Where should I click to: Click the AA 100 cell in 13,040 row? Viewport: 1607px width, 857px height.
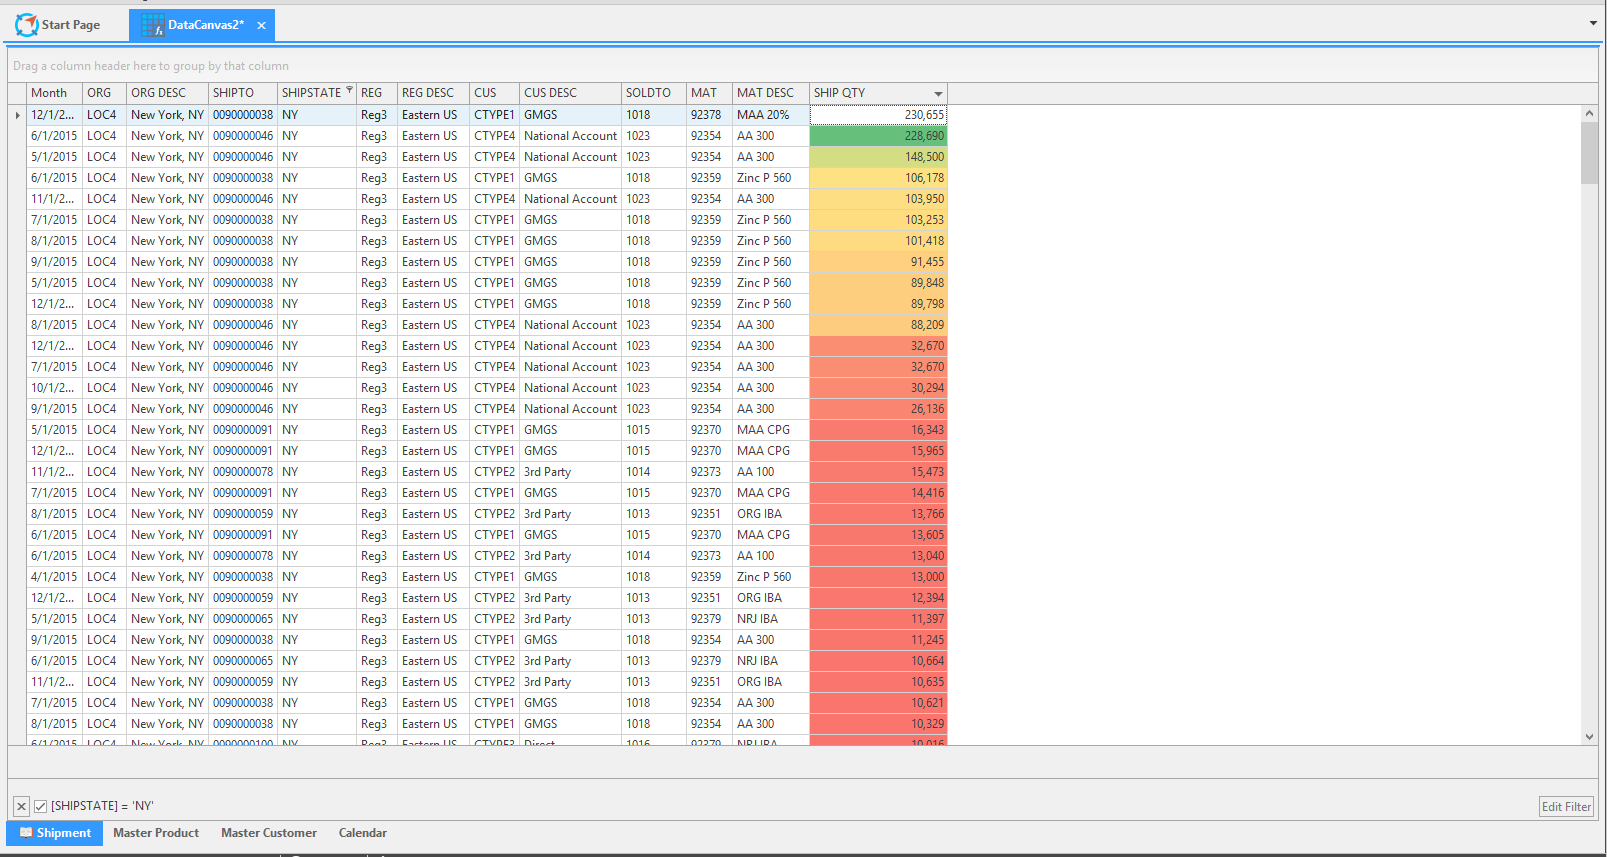coord(771,556)
